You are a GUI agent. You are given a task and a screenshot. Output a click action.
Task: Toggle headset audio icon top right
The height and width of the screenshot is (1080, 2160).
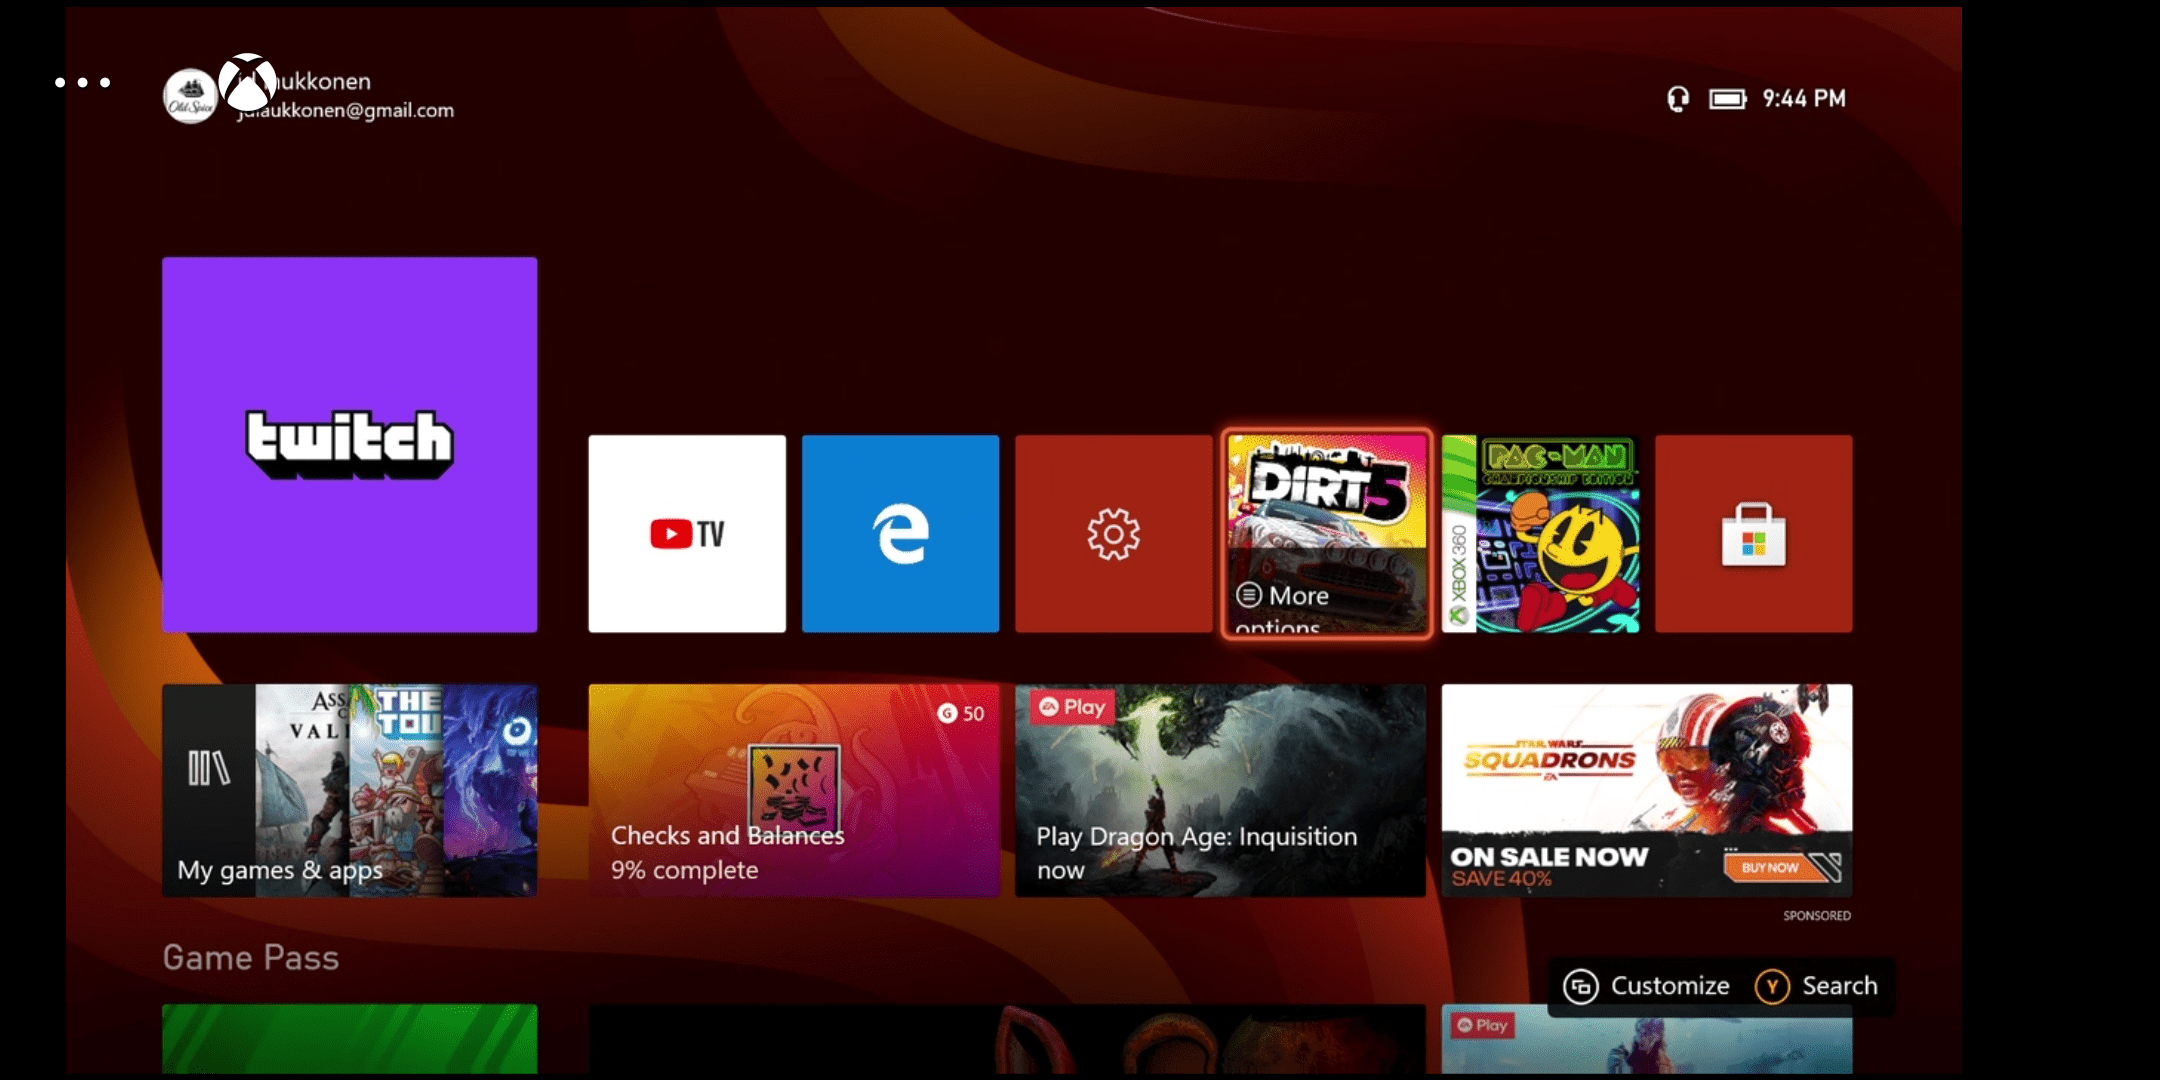tap(1671, 96)
